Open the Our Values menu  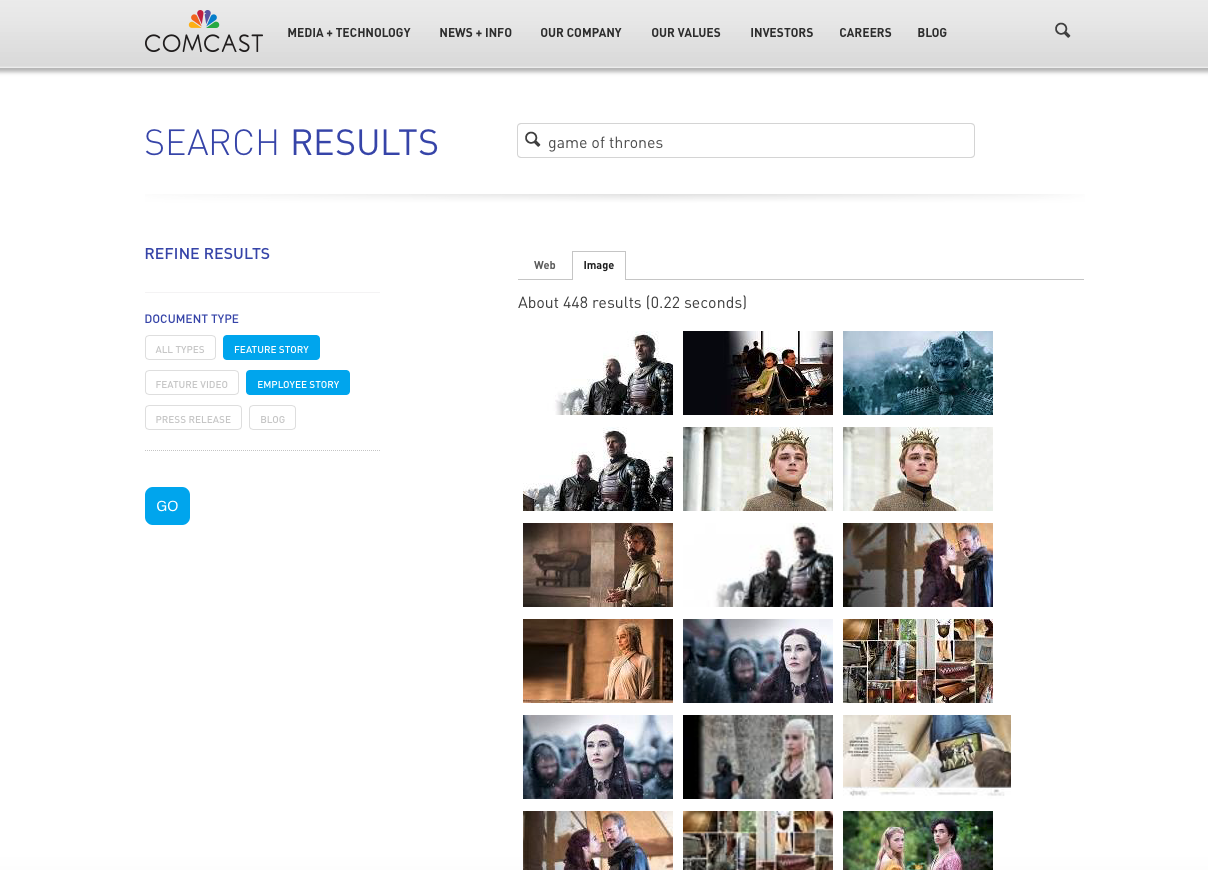point(686,33)
